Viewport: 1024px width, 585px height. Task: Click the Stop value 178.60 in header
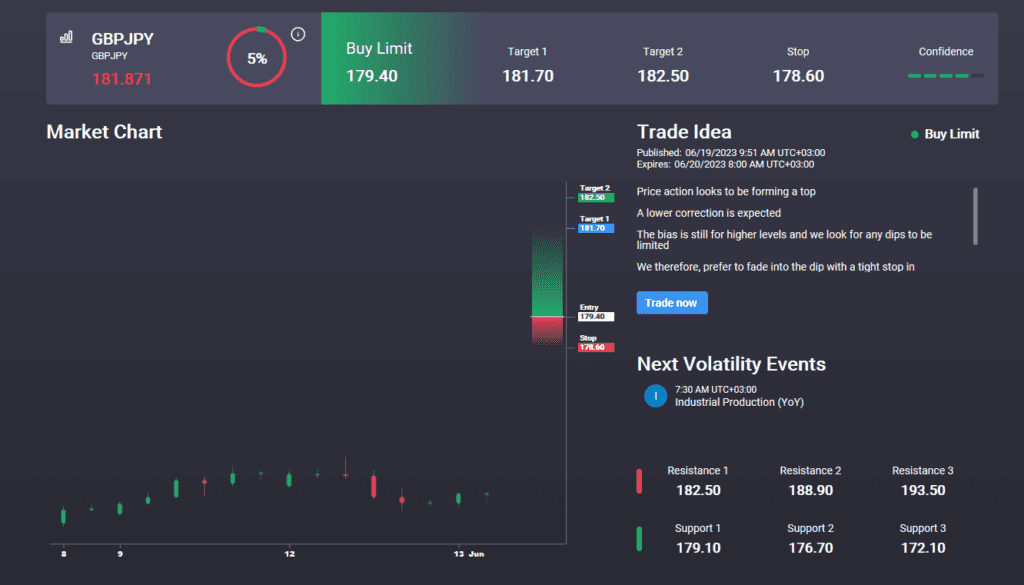point(798,76)
